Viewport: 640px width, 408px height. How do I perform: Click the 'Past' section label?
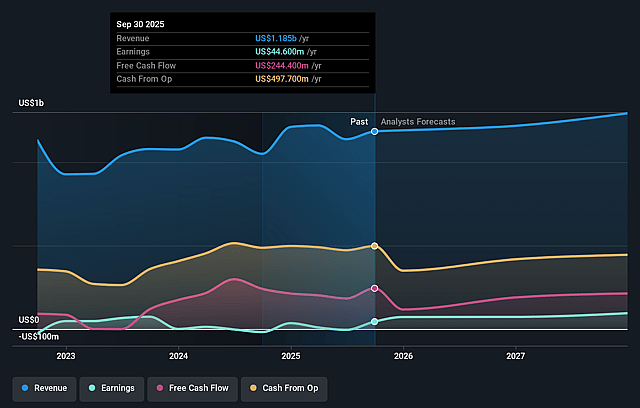pyautogui.click(x=359, y=122)
